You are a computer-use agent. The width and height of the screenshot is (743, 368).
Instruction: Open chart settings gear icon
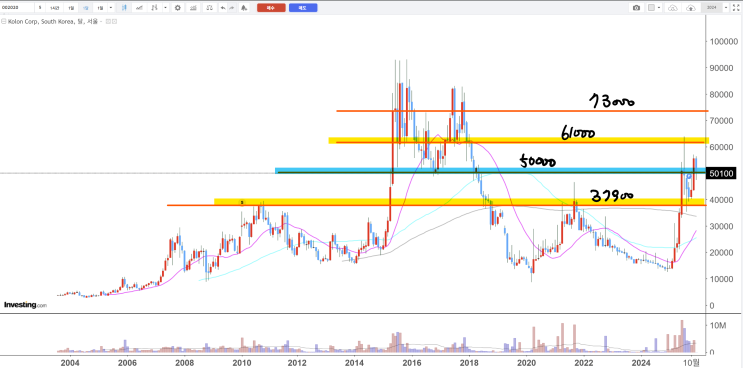(x=178, y=8)
